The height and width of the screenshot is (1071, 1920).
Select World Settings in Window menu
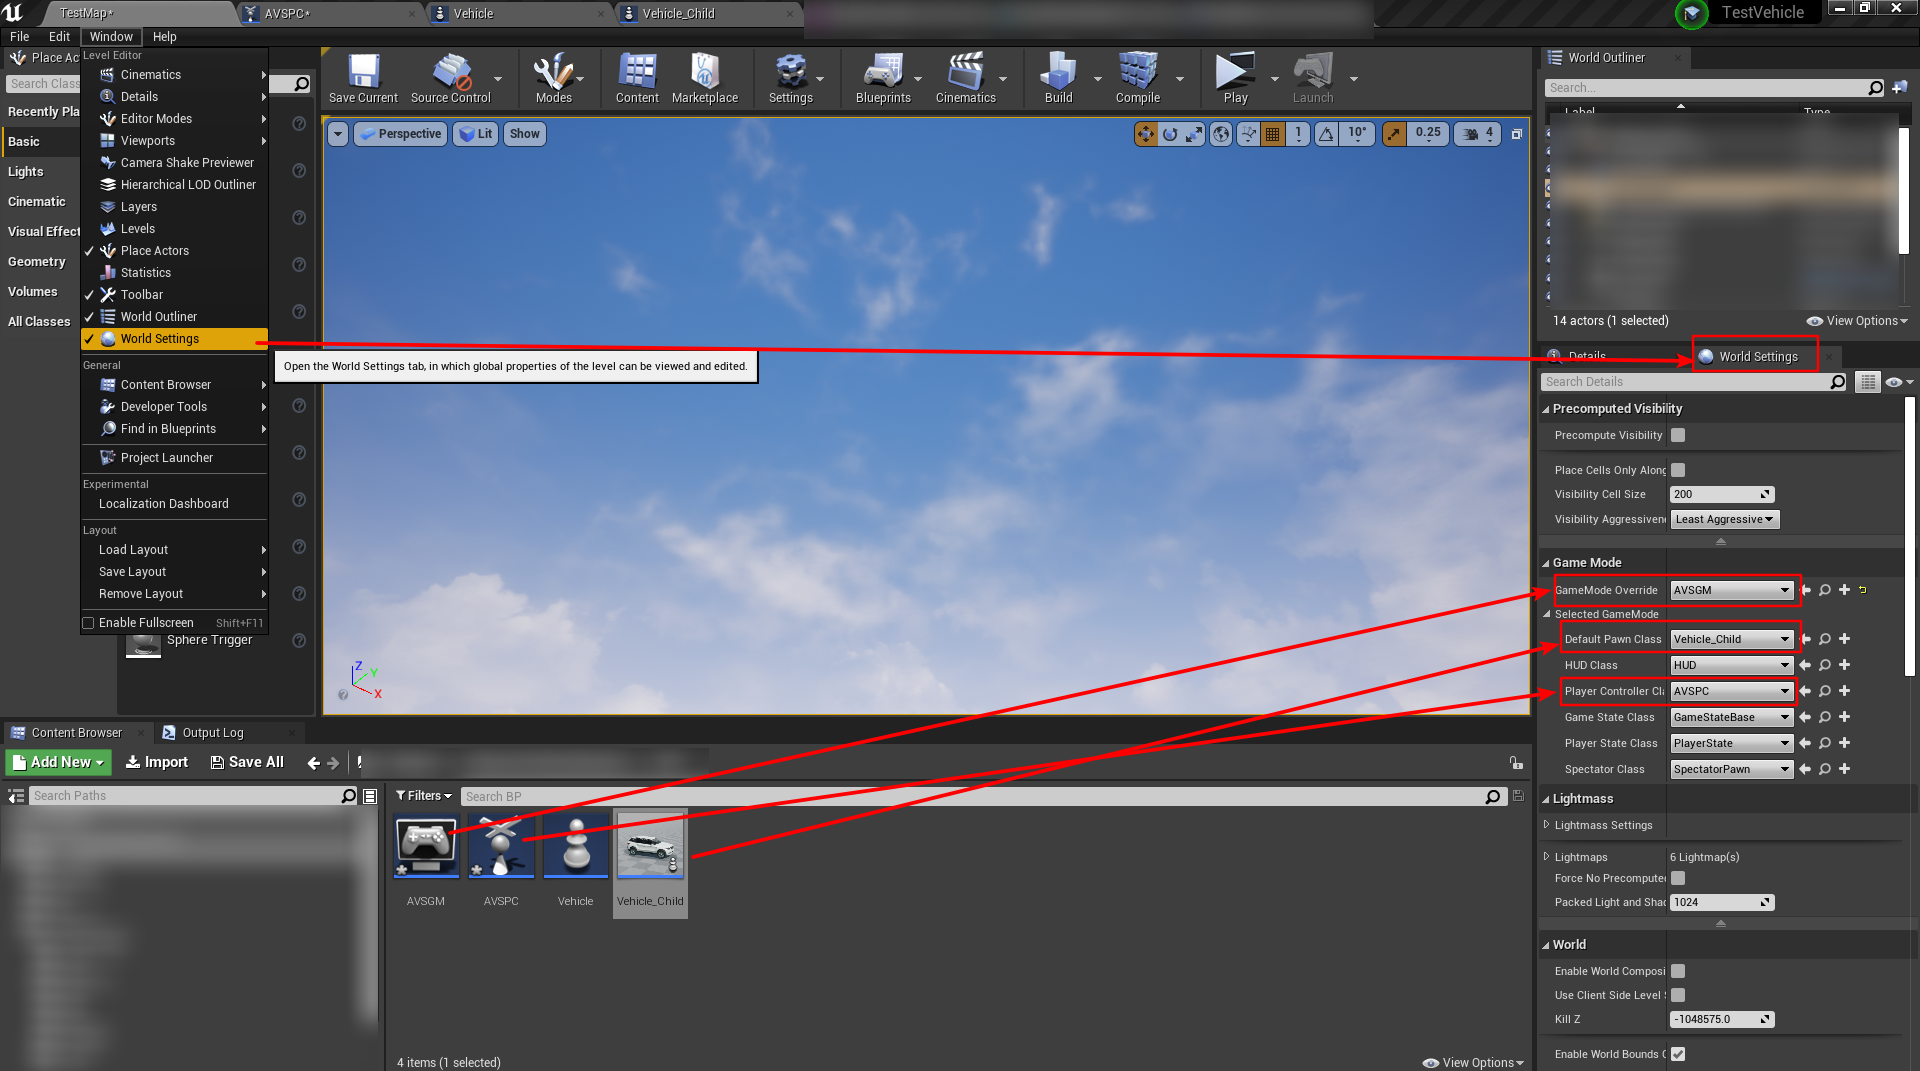(x=174, y=339)
